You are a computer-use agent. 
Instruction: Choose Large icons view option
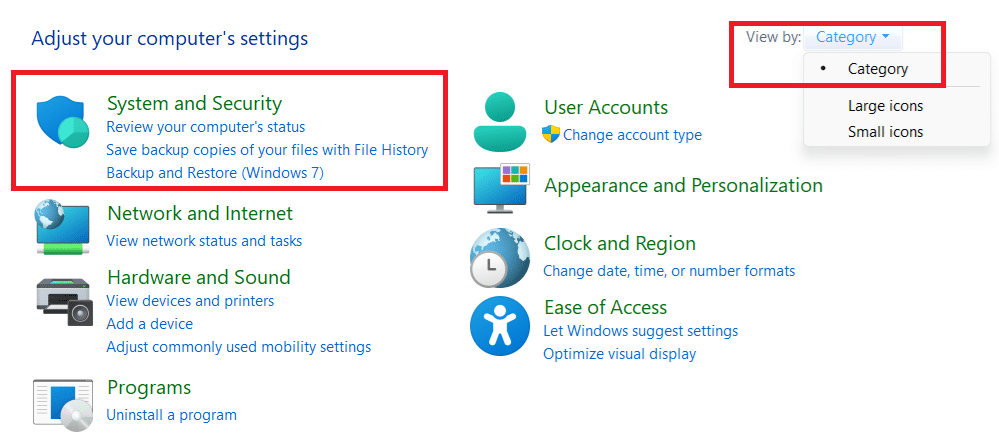pos(885,105)
